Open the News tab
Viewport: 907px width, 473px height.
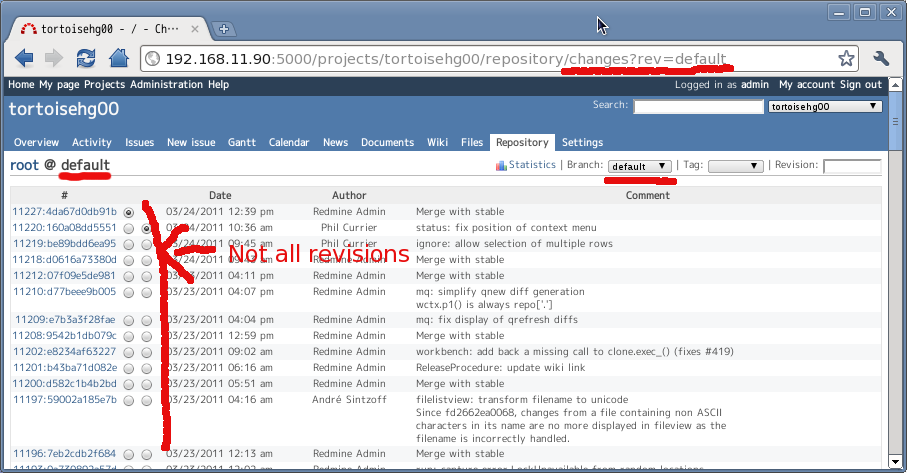pos(335,142)
